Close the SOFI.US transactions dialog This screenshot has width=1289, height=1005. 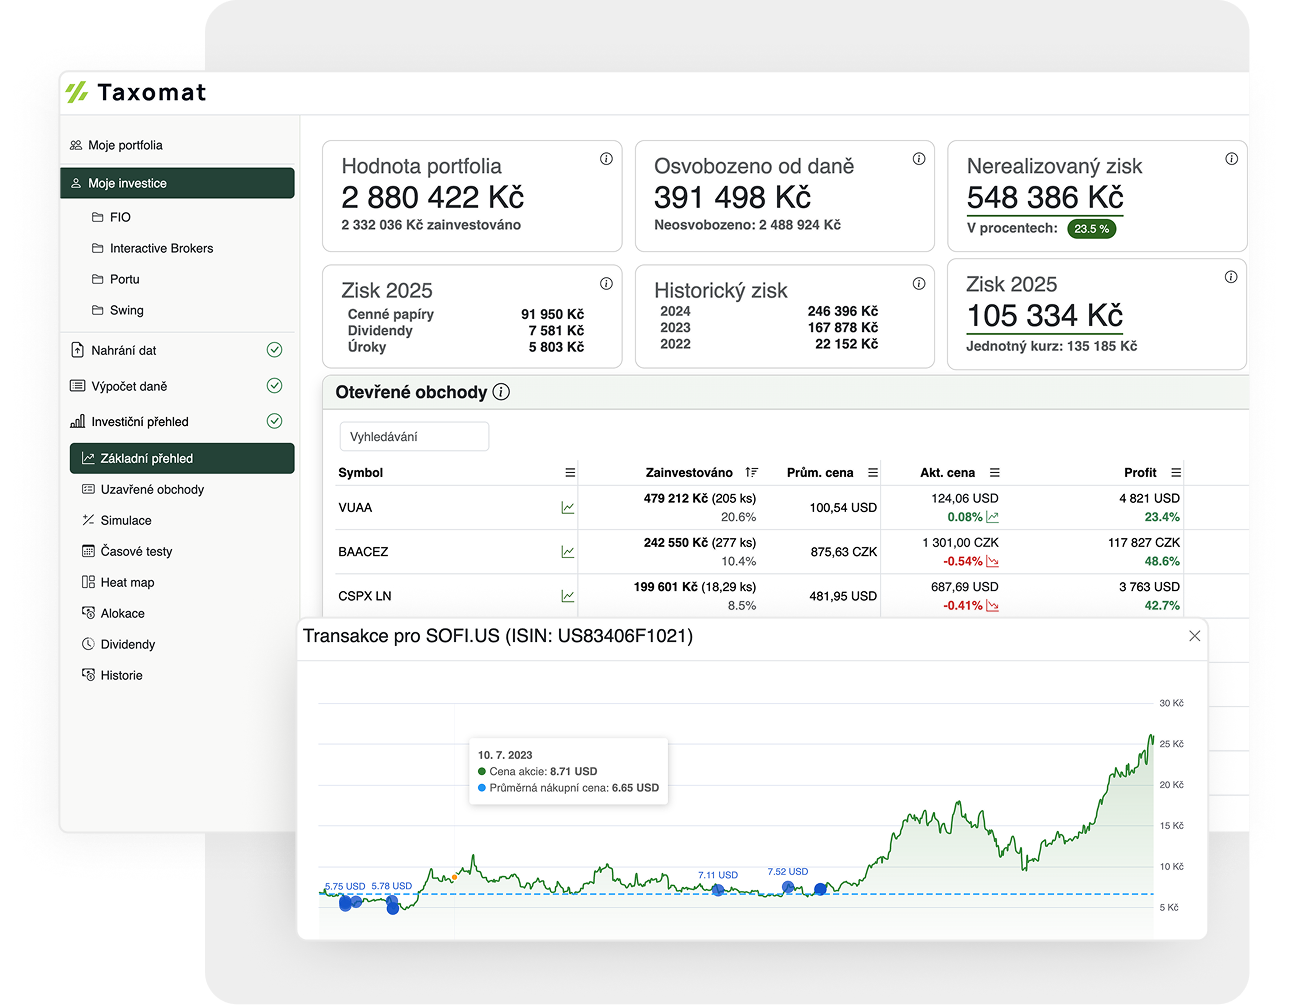click(1194, 635)
